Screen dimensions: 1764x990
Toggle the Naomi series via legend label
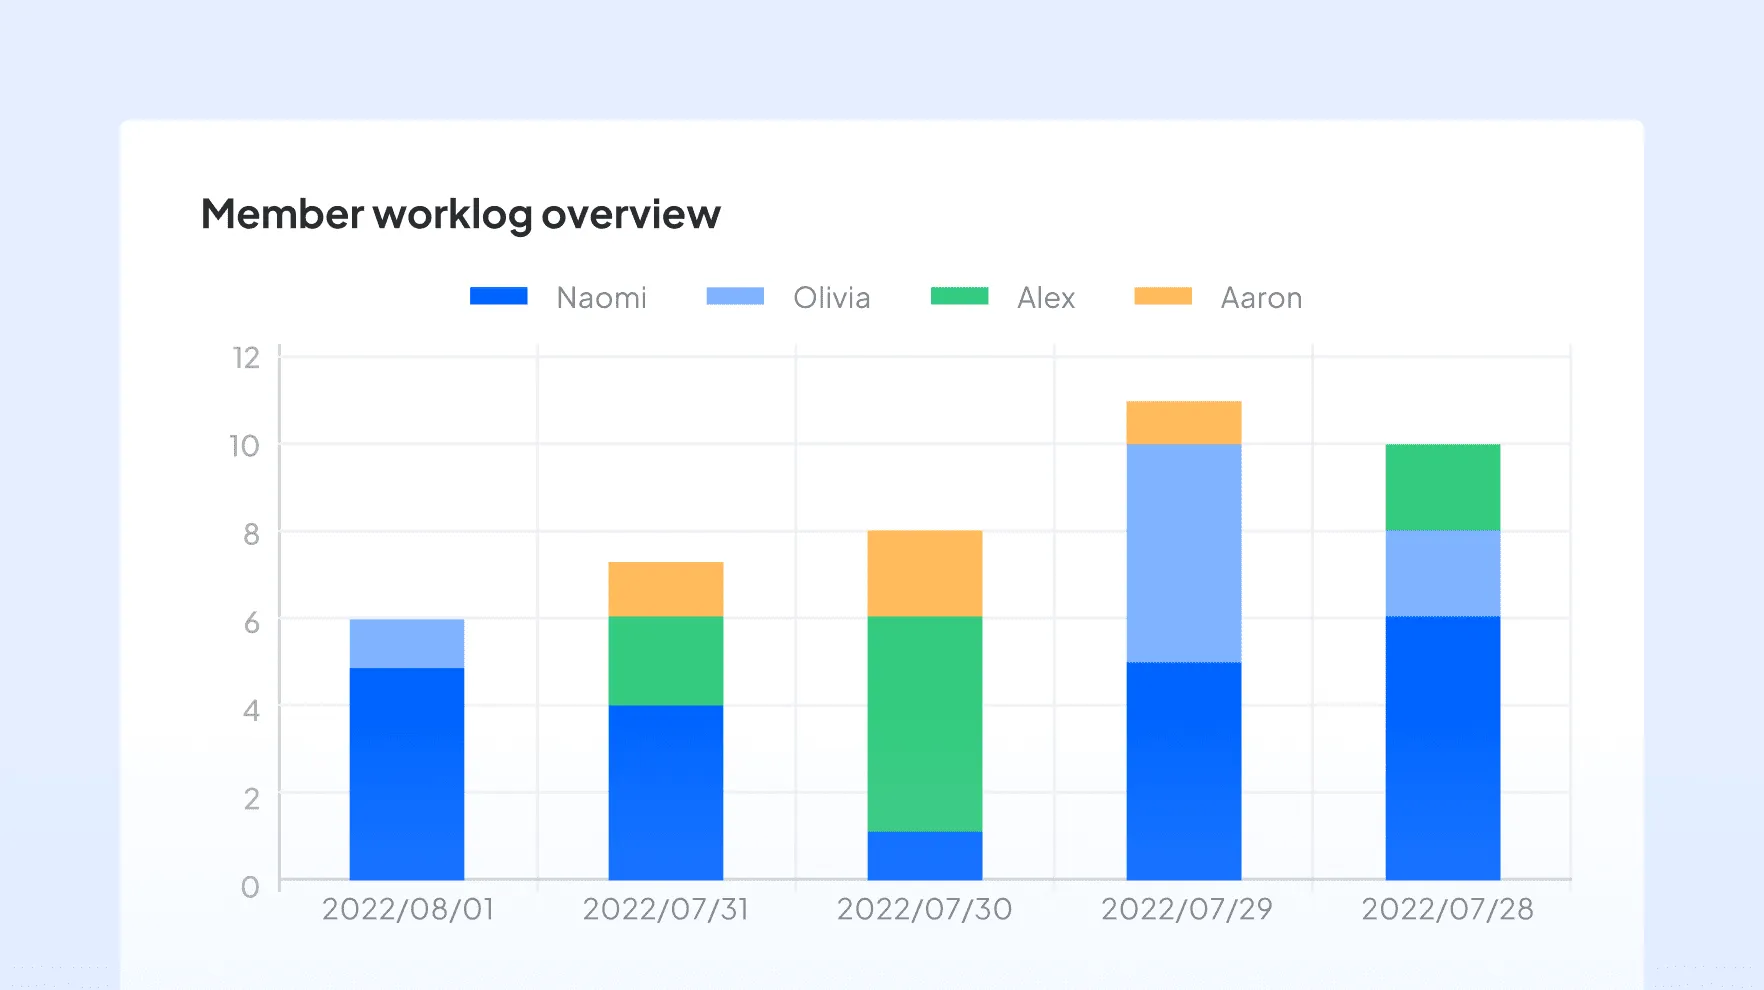pyautogui.click(x=601, y=298)
